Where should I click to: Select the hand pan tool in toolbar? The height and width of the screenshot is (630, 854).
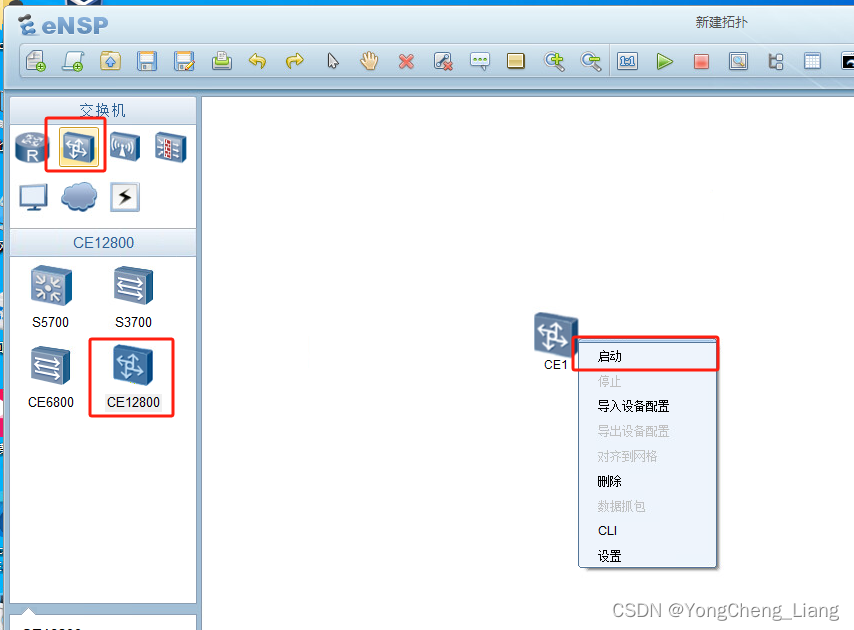[369, 61]
